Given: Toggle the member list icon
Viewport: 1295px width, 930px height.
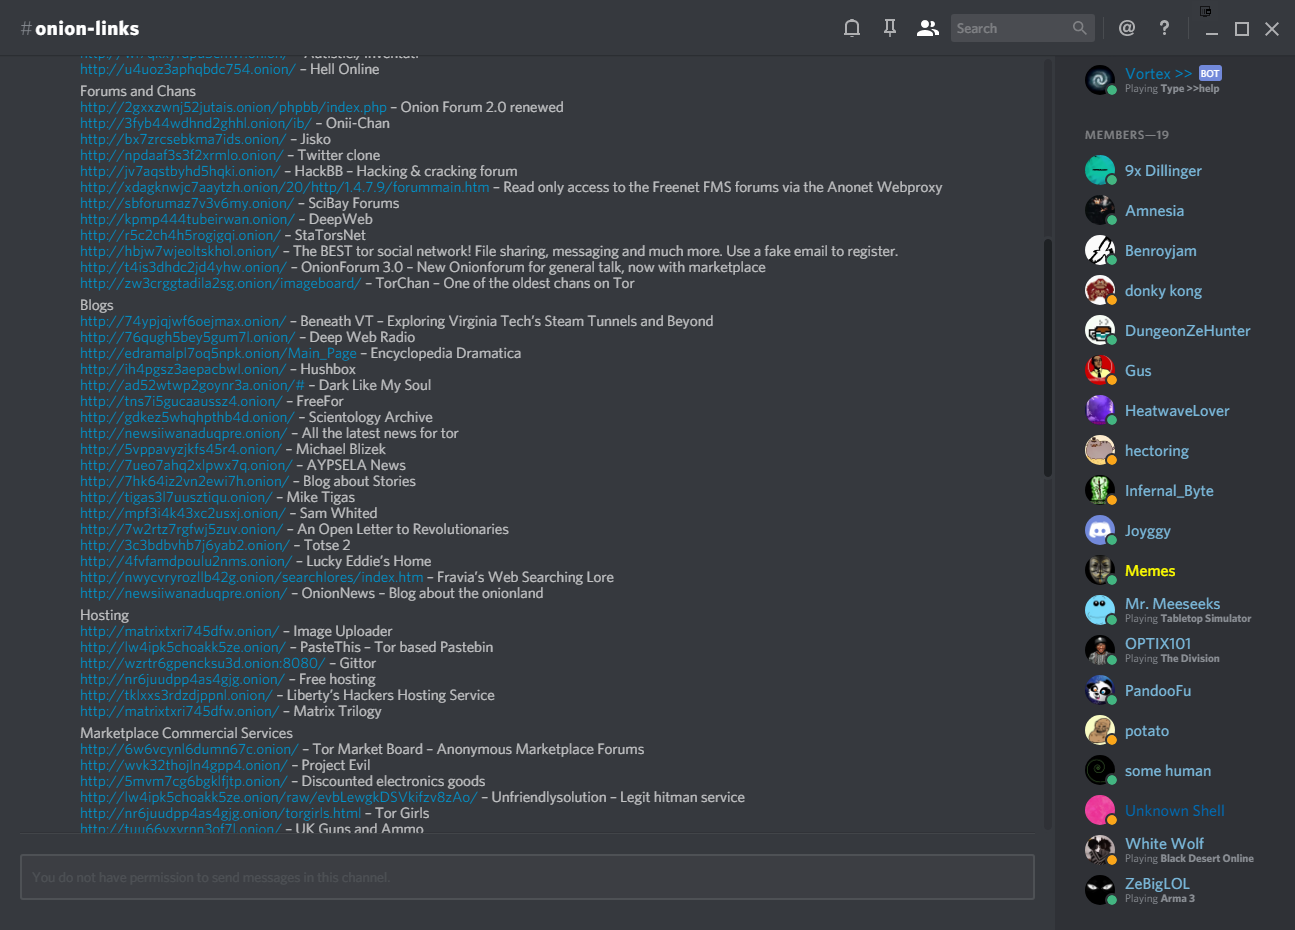Looking at the screenshot, I should click(x=928, y=29).
